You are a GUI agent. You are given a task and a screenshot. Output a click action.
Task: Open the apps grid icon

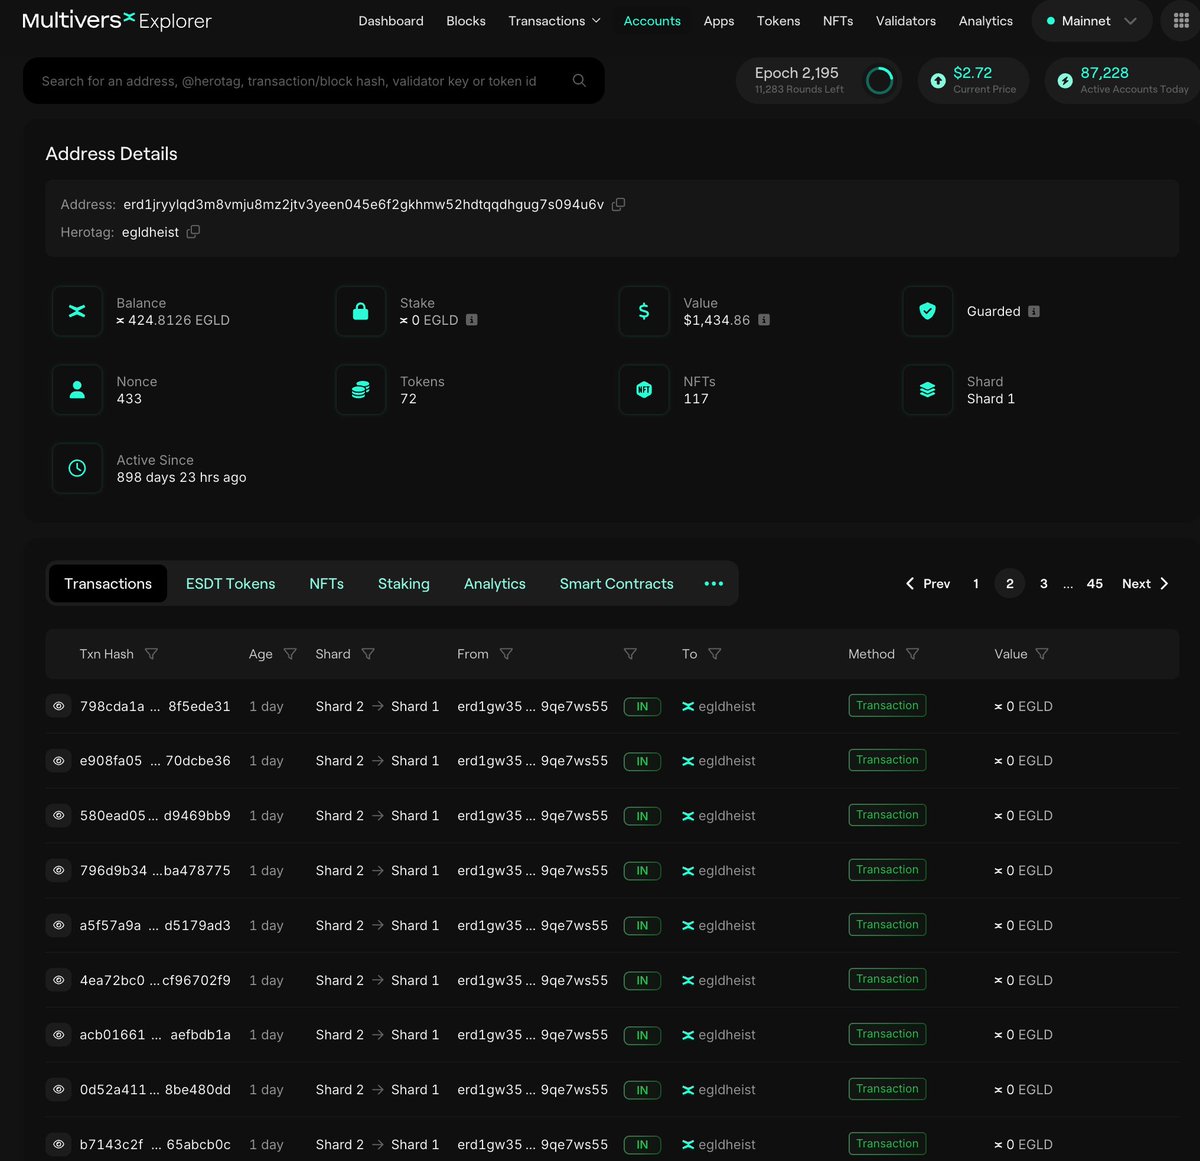click(1181, 21)
